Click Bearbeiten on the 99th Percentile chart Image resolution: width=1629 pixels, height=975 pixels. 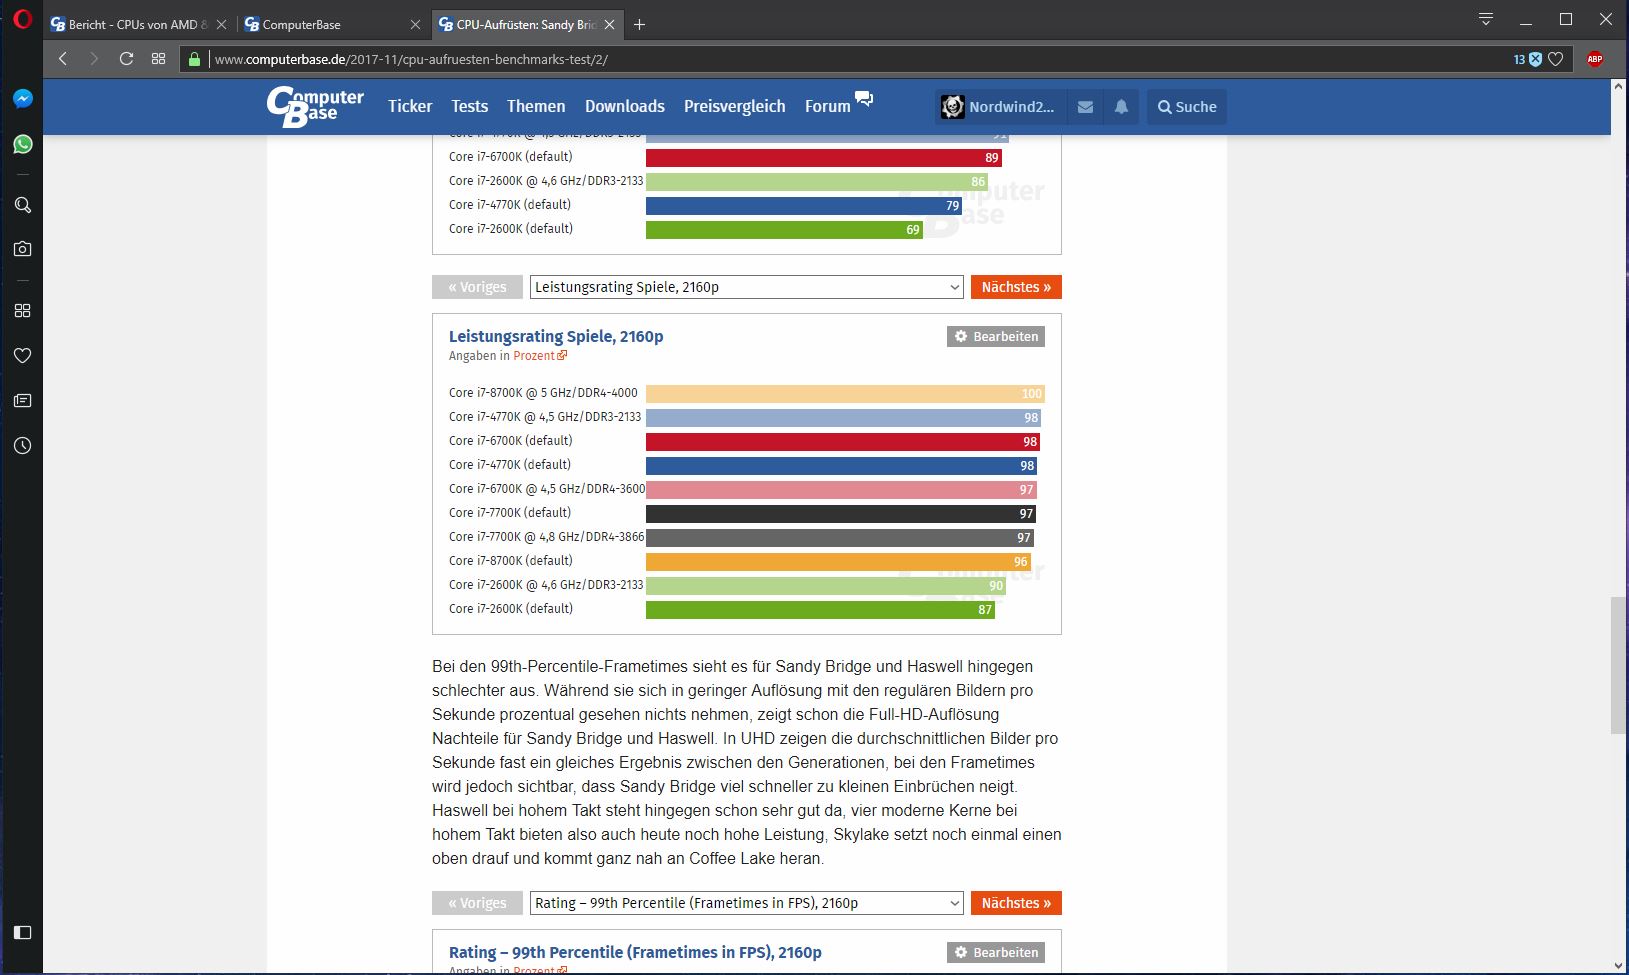[x=996, y=953]
